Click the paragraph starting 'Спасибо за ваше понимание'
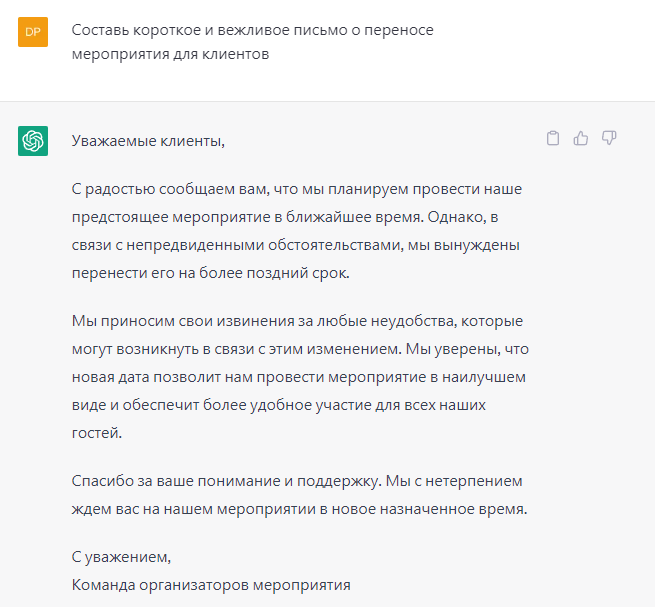The width and height of the screenshot is (655, 607). pos(300,495)
